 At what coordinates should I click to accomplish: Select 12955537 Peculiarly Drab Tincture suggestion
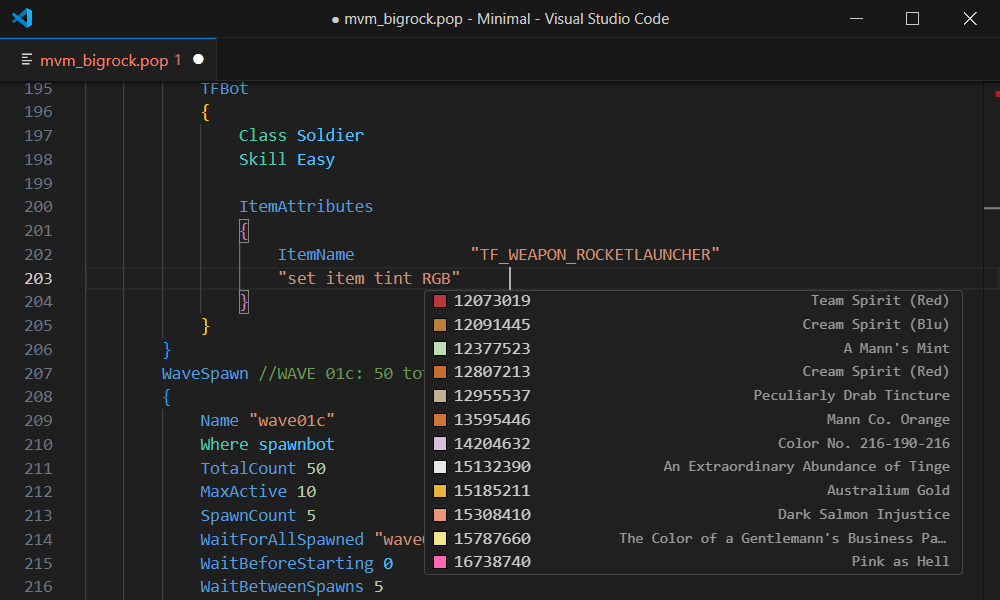(x=693, y=395)
